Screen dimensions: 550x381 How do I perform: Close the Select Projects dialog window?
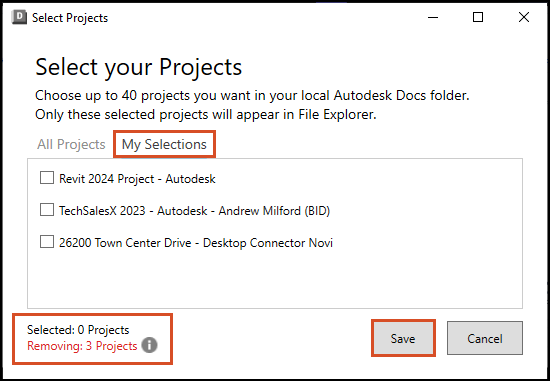pos(524,17)
